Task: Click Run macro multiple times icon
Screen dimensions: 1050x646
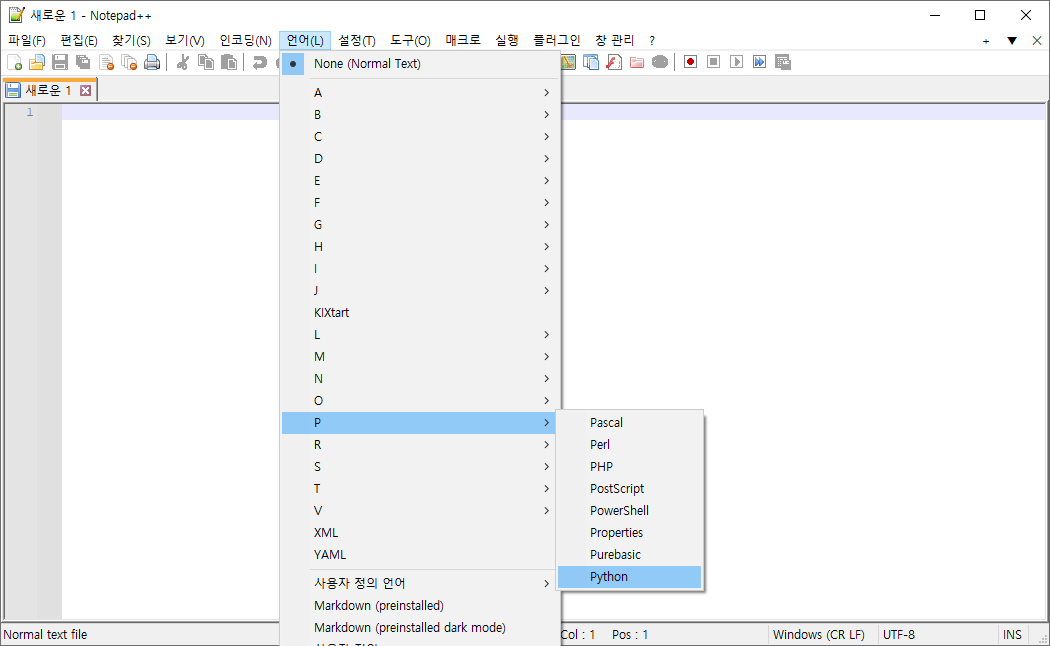Action: pos(759,62)
